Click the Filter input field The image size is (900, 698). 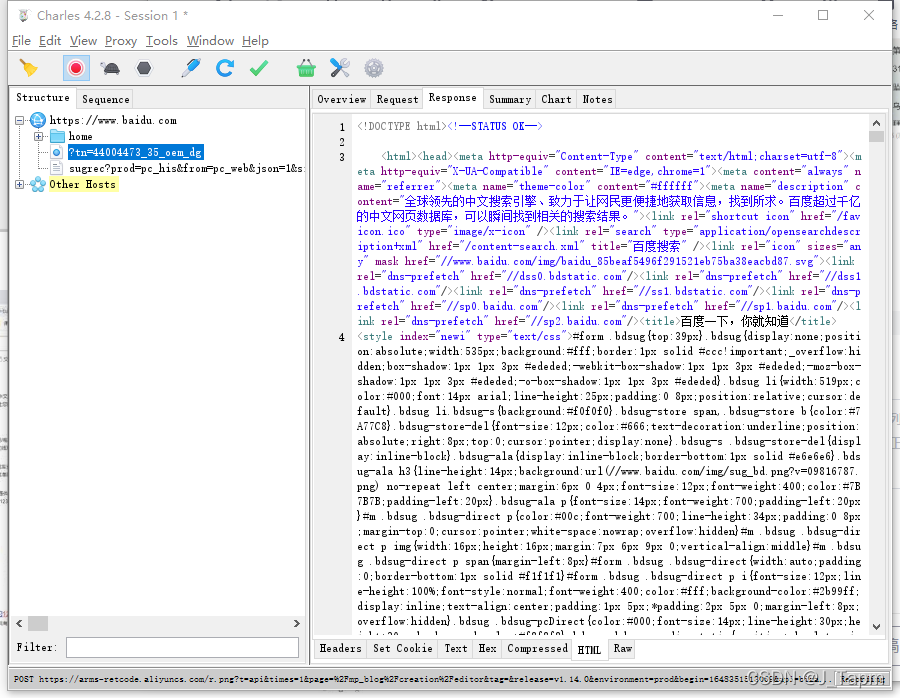point(183,647)
